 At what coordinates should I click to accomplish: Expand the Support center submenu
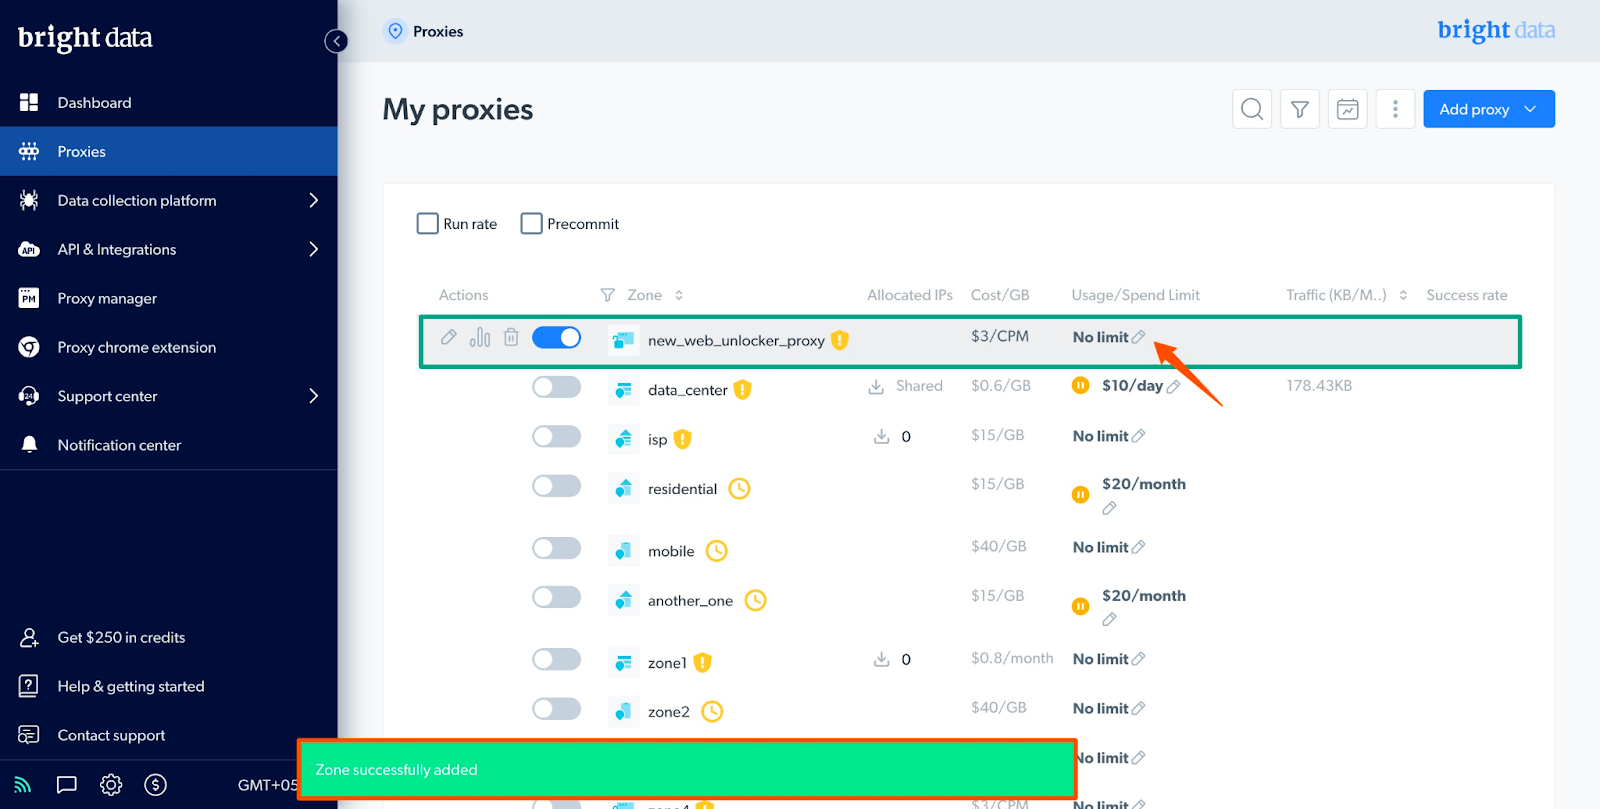tap(313, 396)
